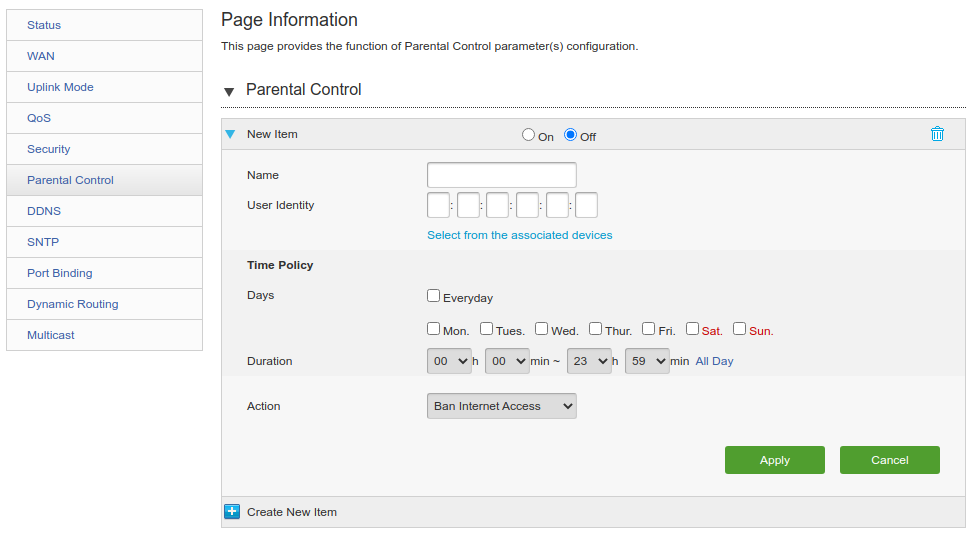970x540 pixels.
Task: Click the Cancel button
Action: pos(890,460)
